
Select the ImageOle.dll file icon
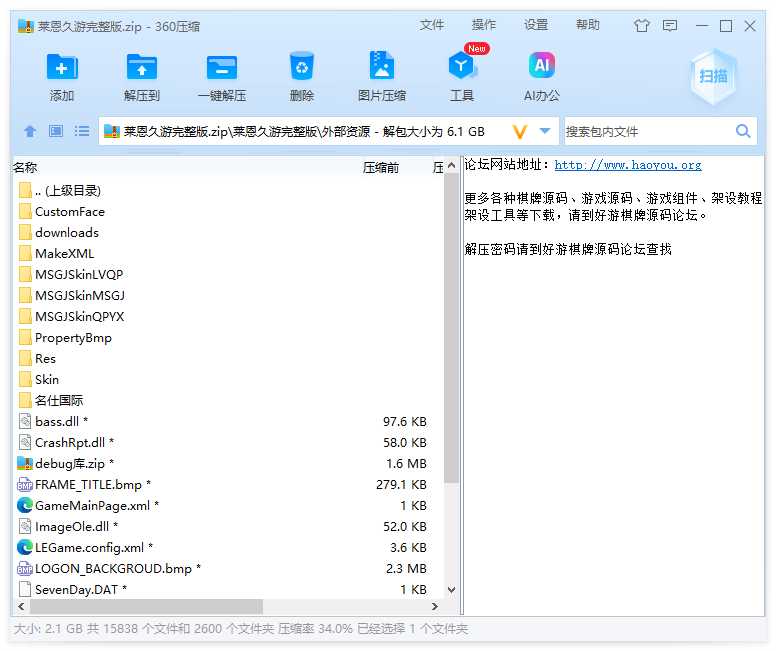[25, 526]
